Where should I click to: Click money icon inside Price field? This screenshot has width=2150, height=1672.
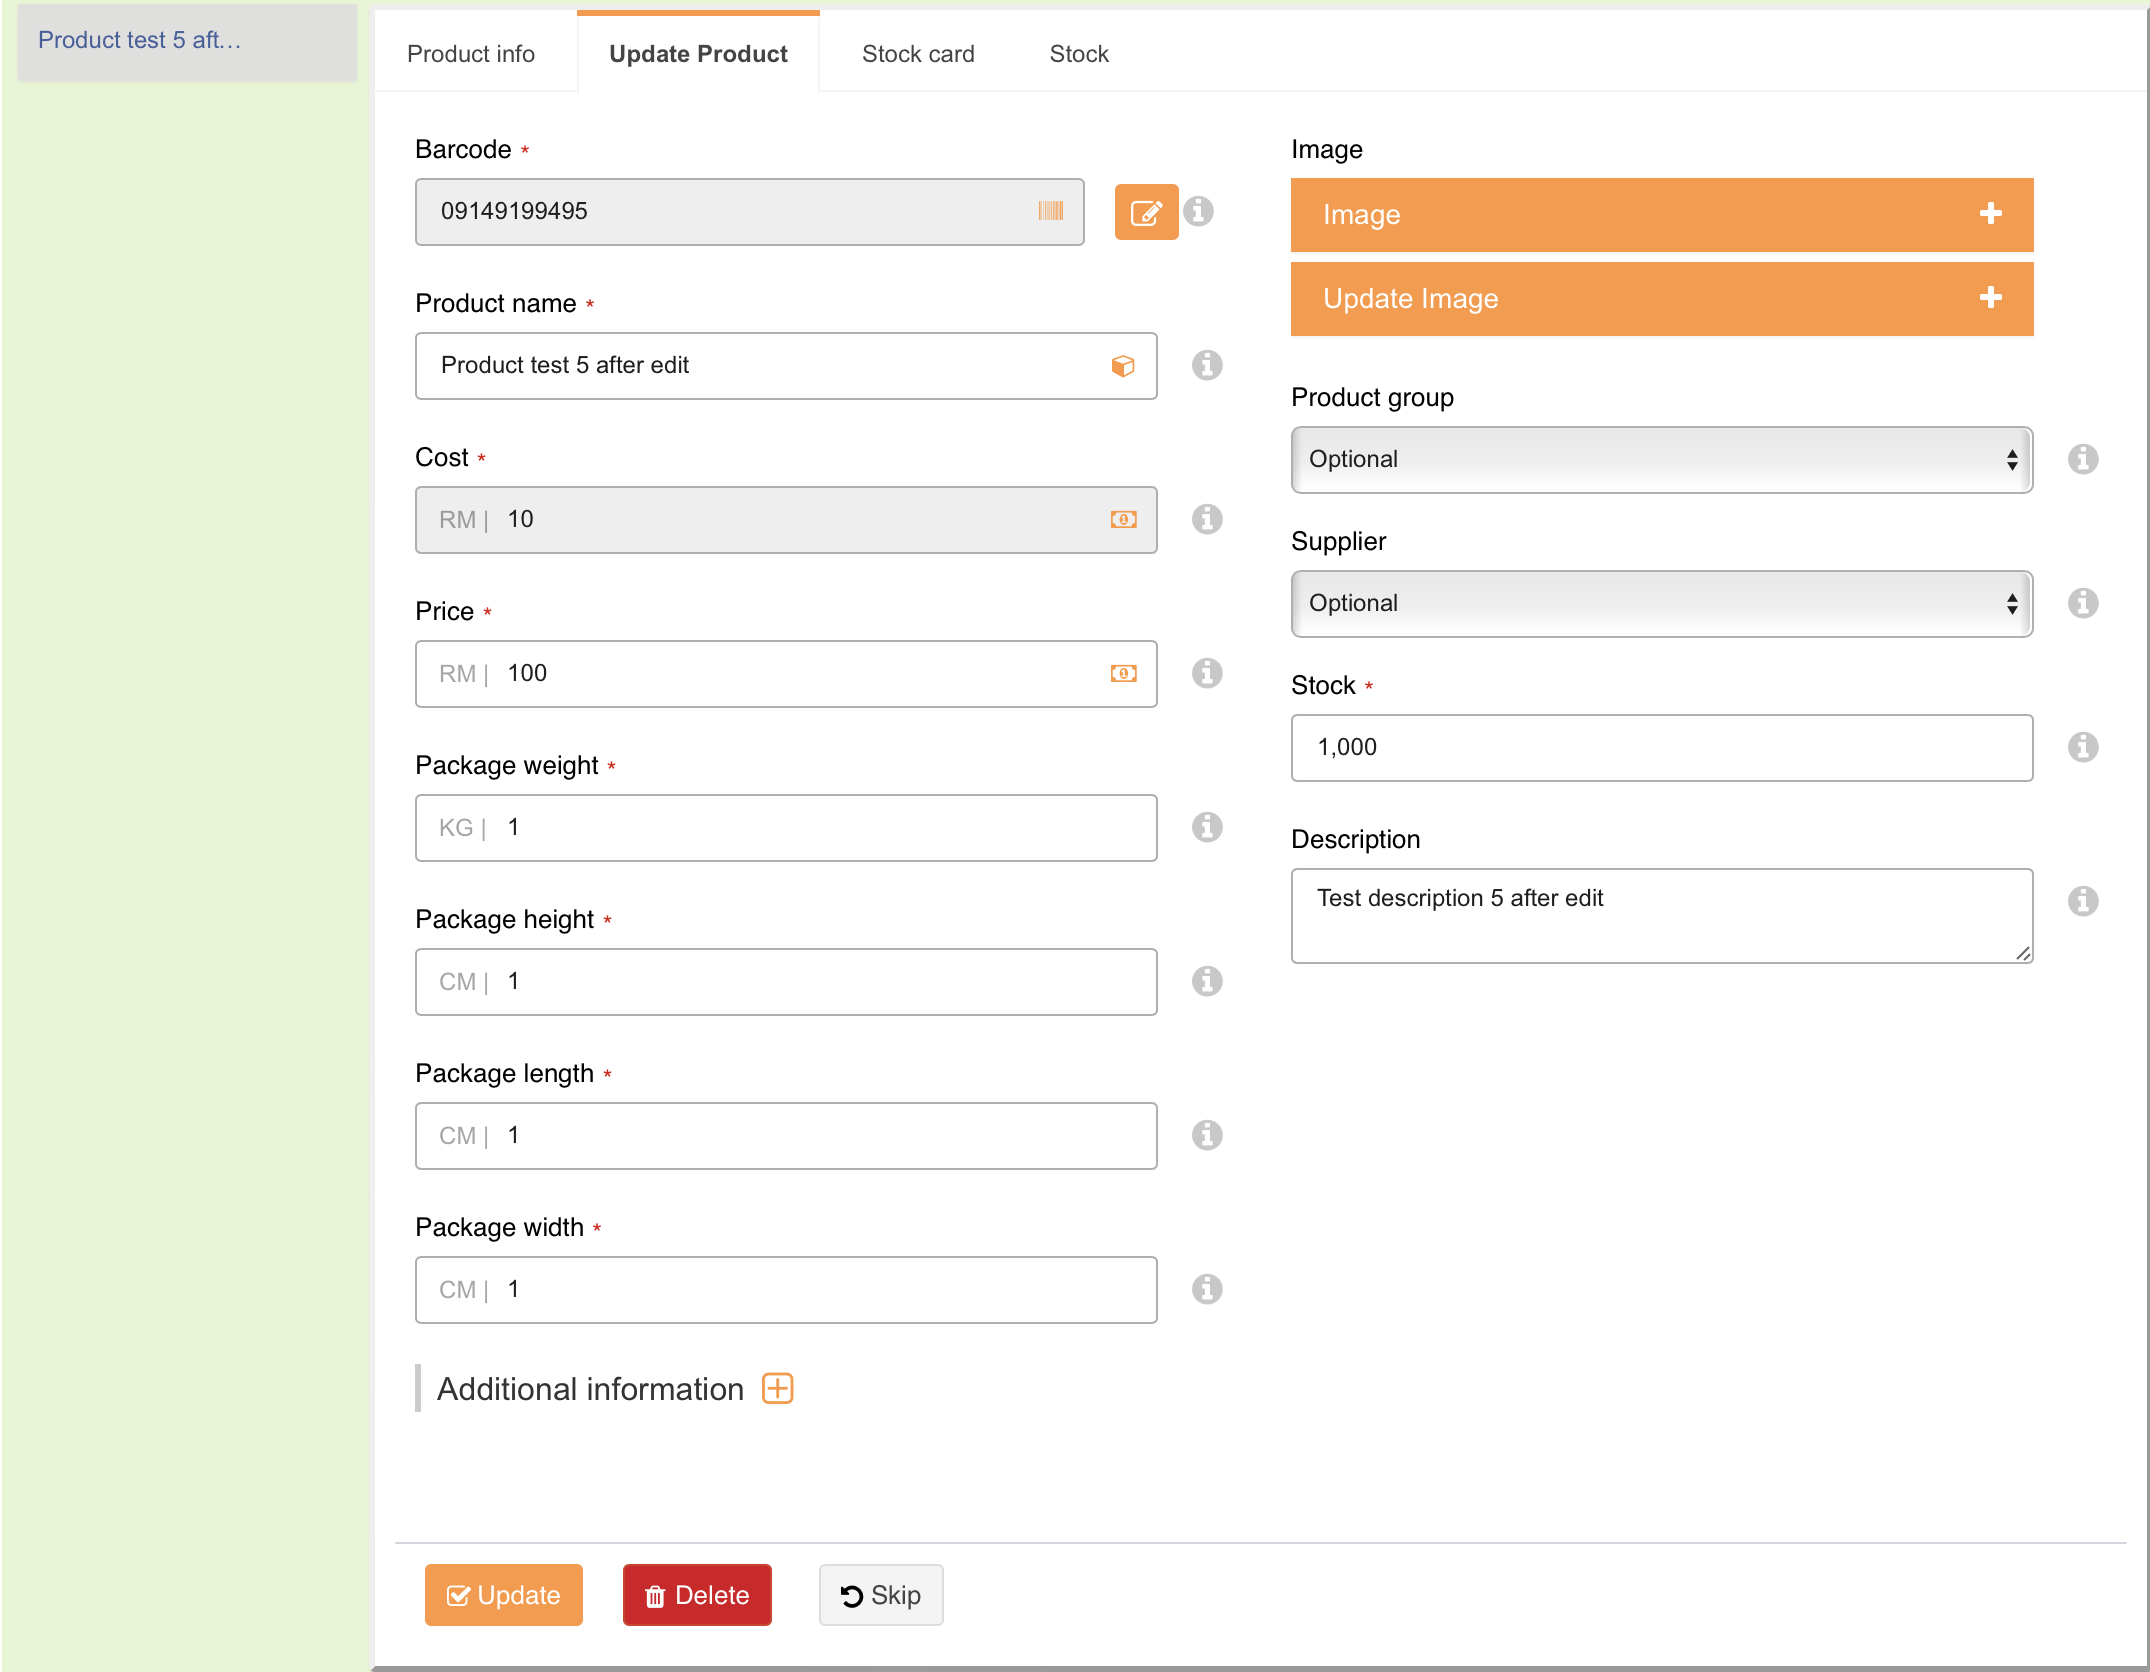[x=1123, y=674]
